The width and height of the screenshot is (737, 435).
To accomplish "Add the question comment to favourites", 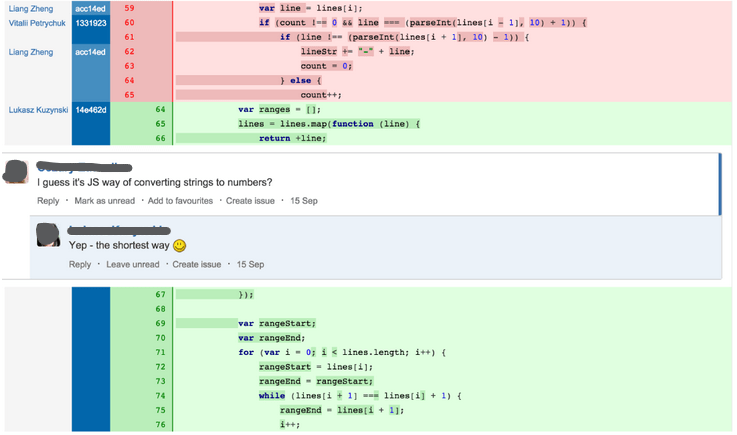I will (x=180, y=201).
